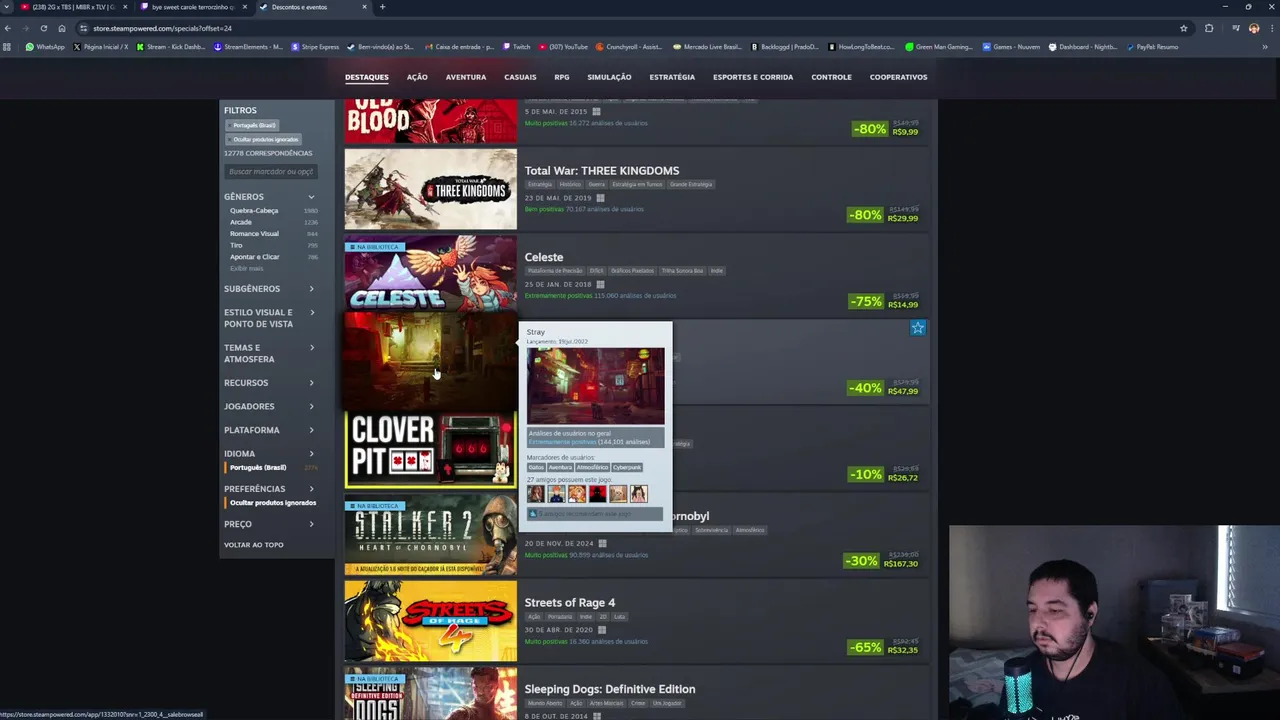Screen dimensions: 1280x720
Task: Open the WhatsApp bookmark
Action: coord(45,47)
